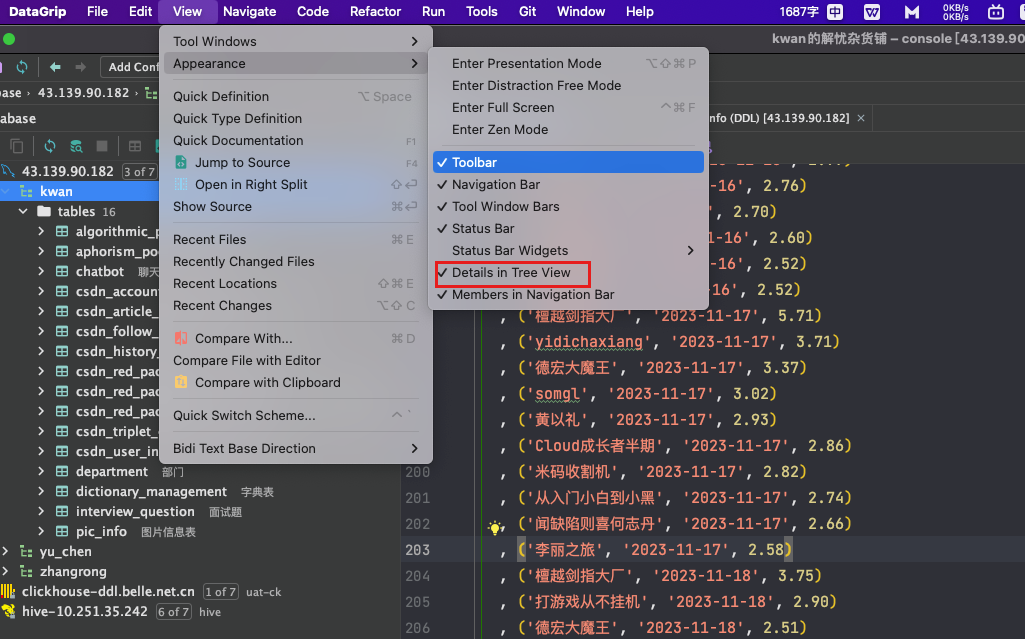Click Refresh icon in Database panel toolbar

point(50,146)
